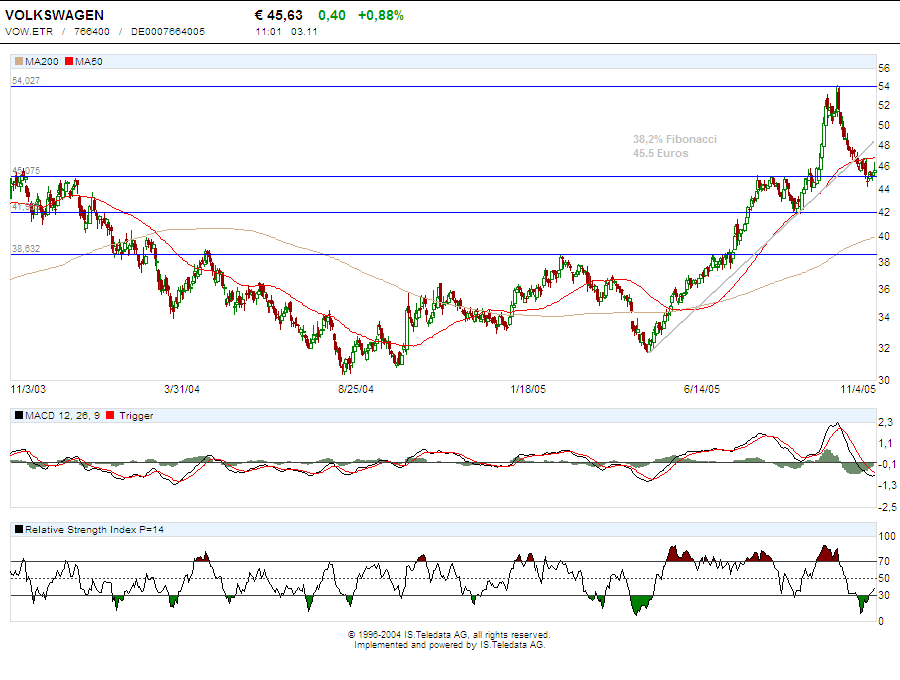
Task: Click the 38,632 support level label
Action: click(x=26, y=248)
